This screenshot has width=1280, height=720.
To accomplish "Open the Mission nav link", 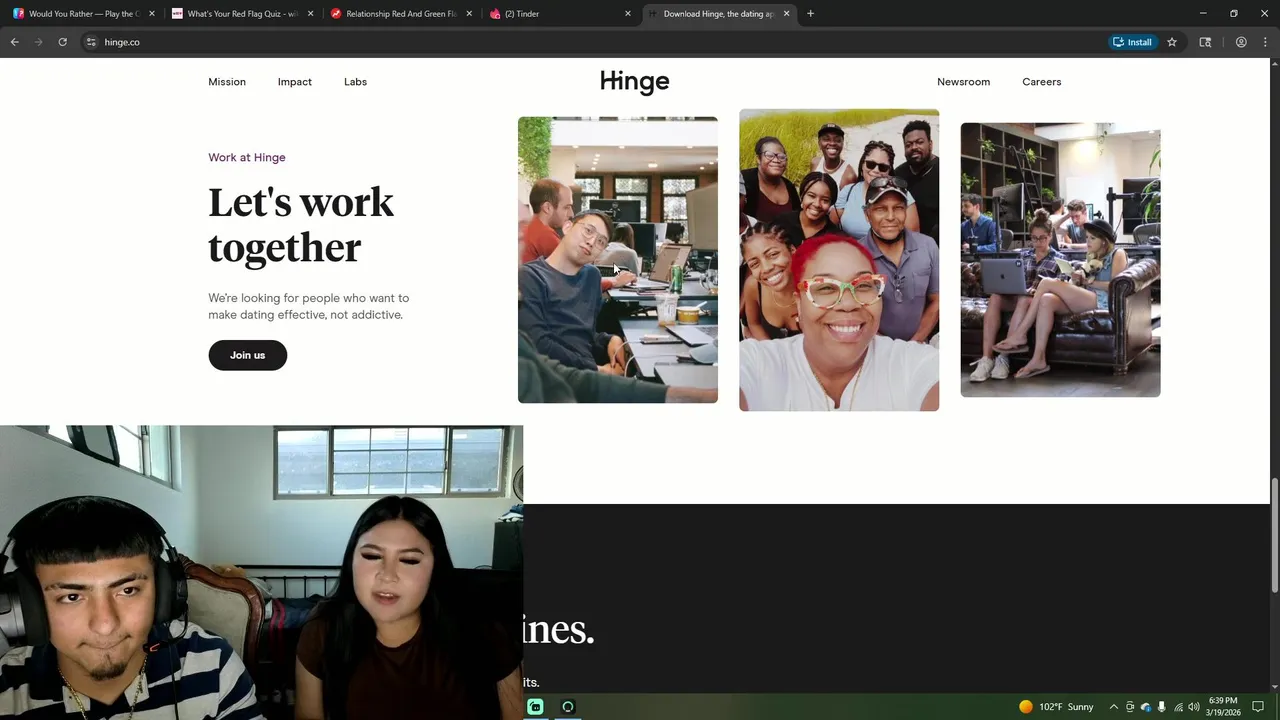I will pyautogui.click(x=227, y=82).
